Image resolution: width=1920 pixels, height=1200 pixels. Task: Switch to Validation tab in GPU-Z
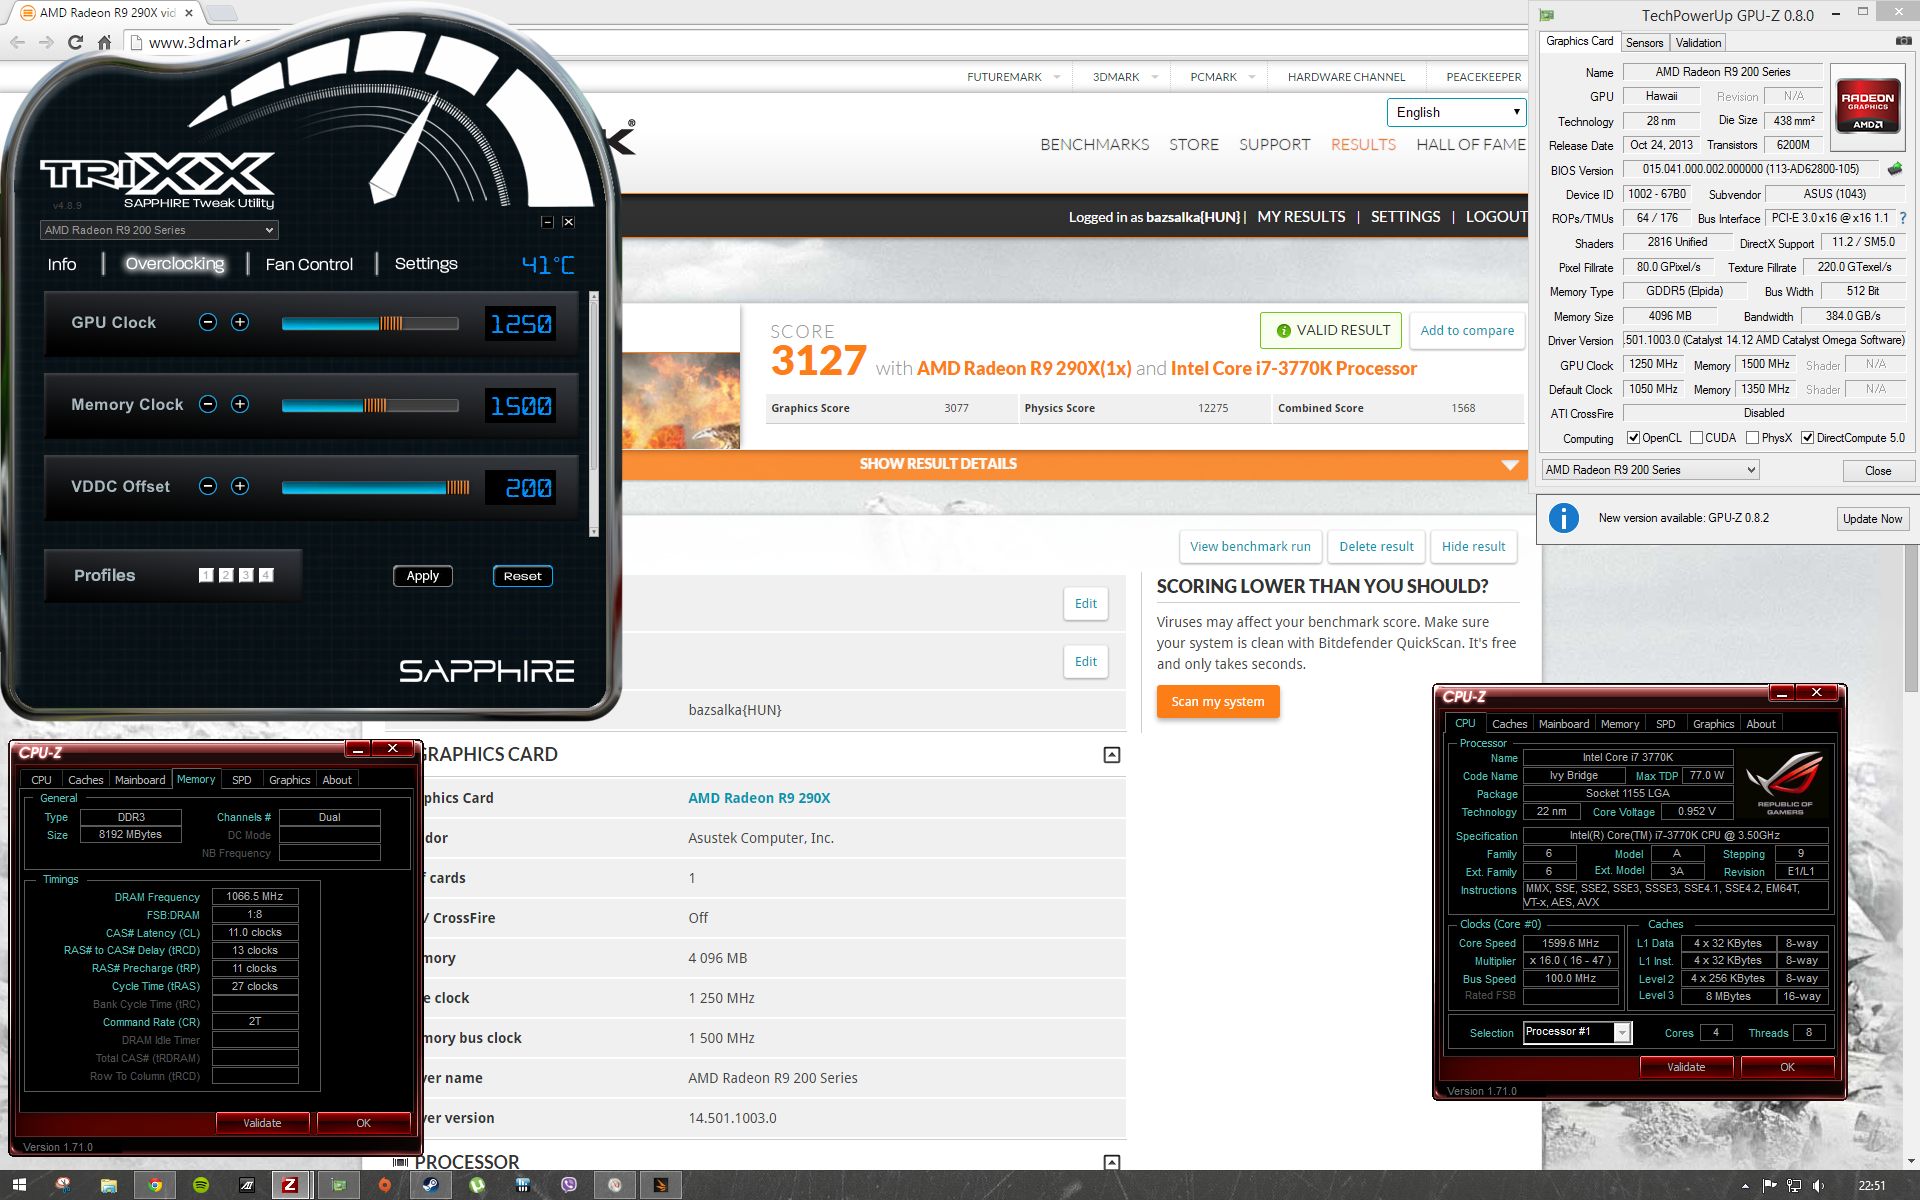point(1698,43)
